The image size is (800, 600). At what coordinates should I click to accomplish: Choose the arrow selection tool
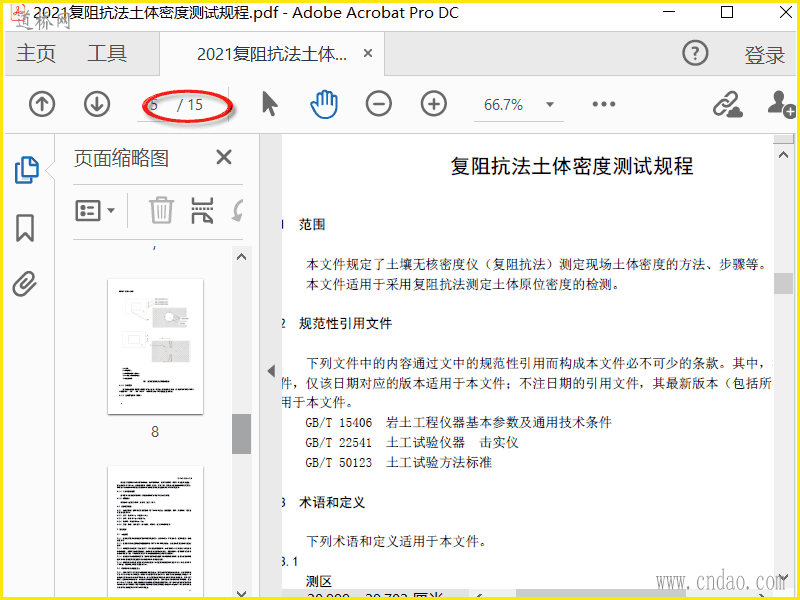point(270,104)
